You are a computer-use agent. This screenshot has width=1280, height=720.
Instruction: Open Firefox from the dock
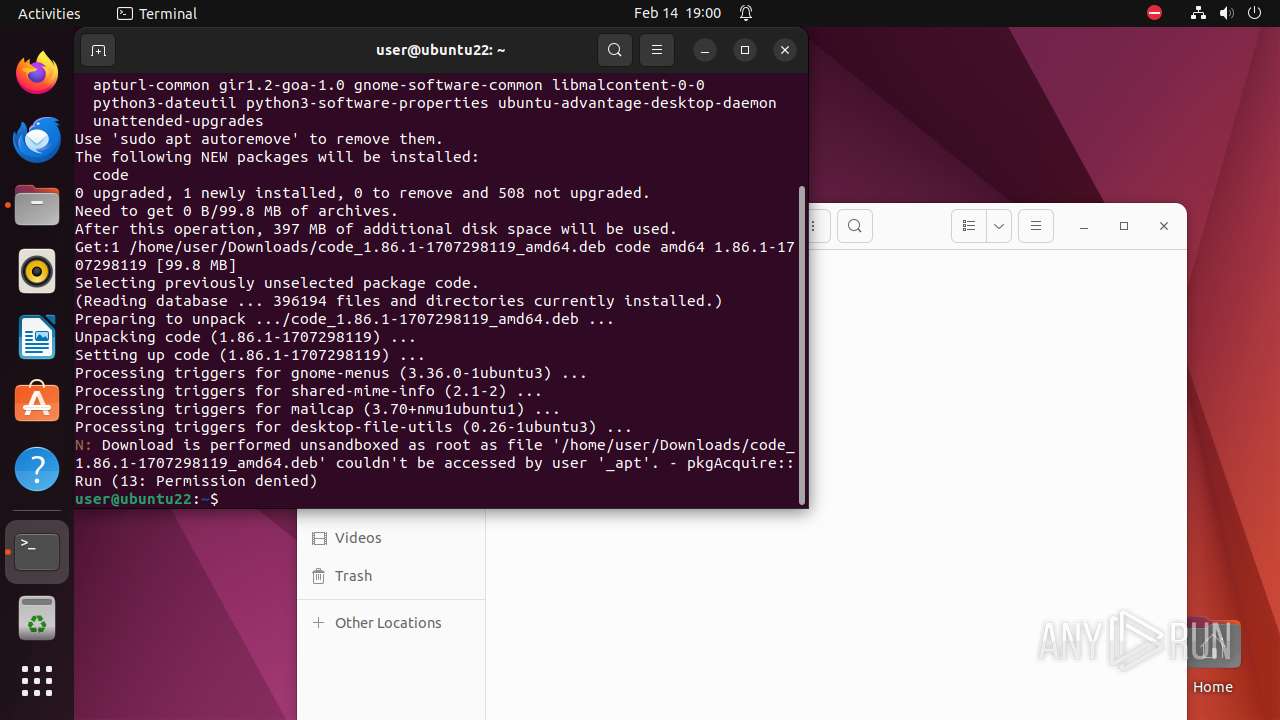(37, 73)
